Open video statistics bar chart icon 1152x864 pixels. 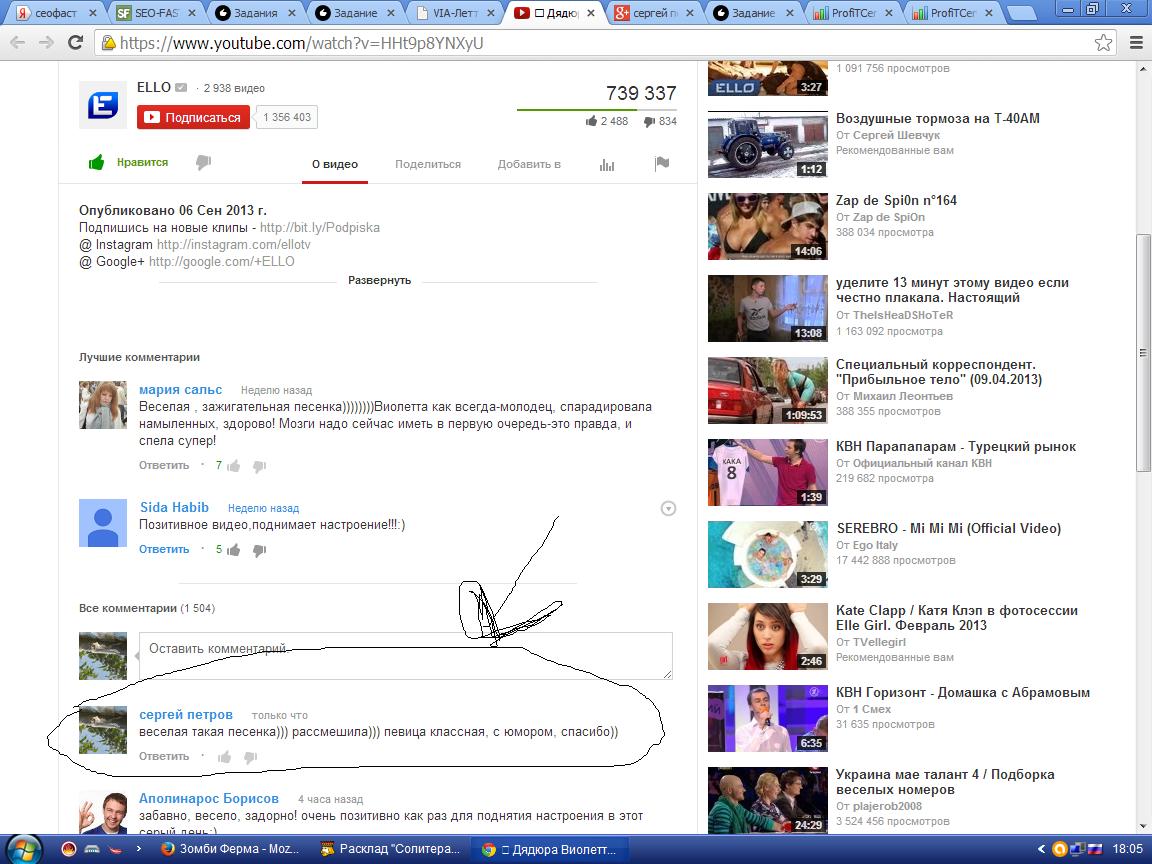606,165
